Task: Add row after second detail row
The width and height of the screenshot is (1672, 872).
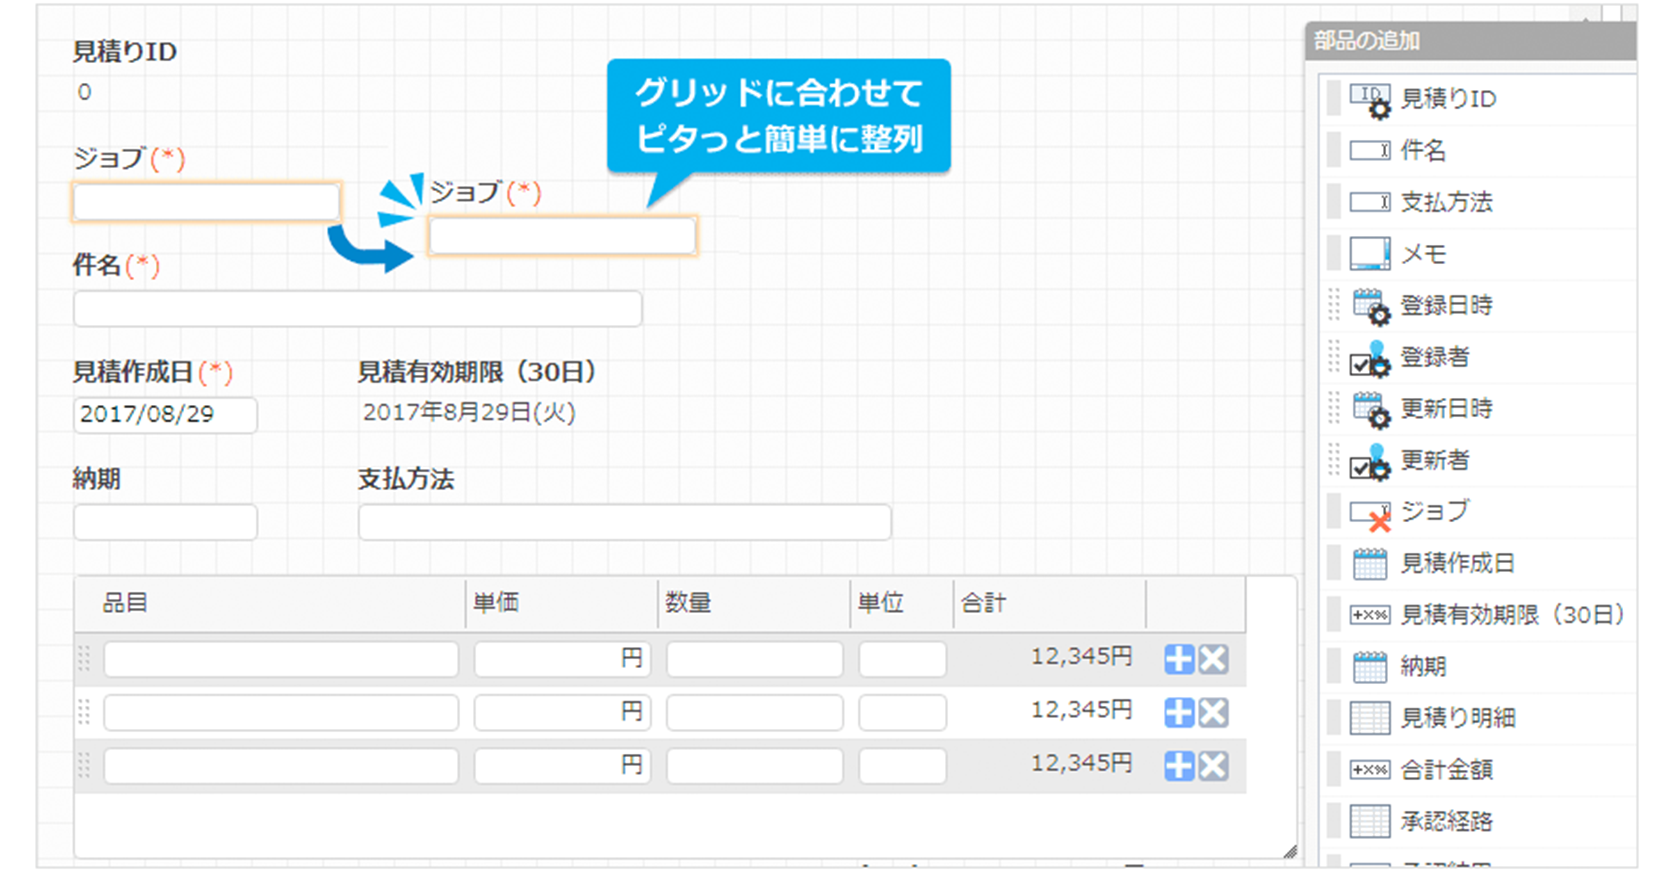Action: (x=1179, y=712)
